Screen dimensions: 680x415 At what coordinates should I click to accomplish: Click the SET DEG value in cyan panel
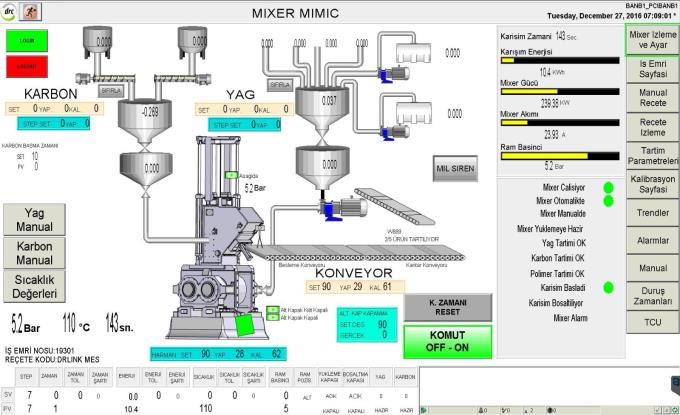(x=382, y=324)
